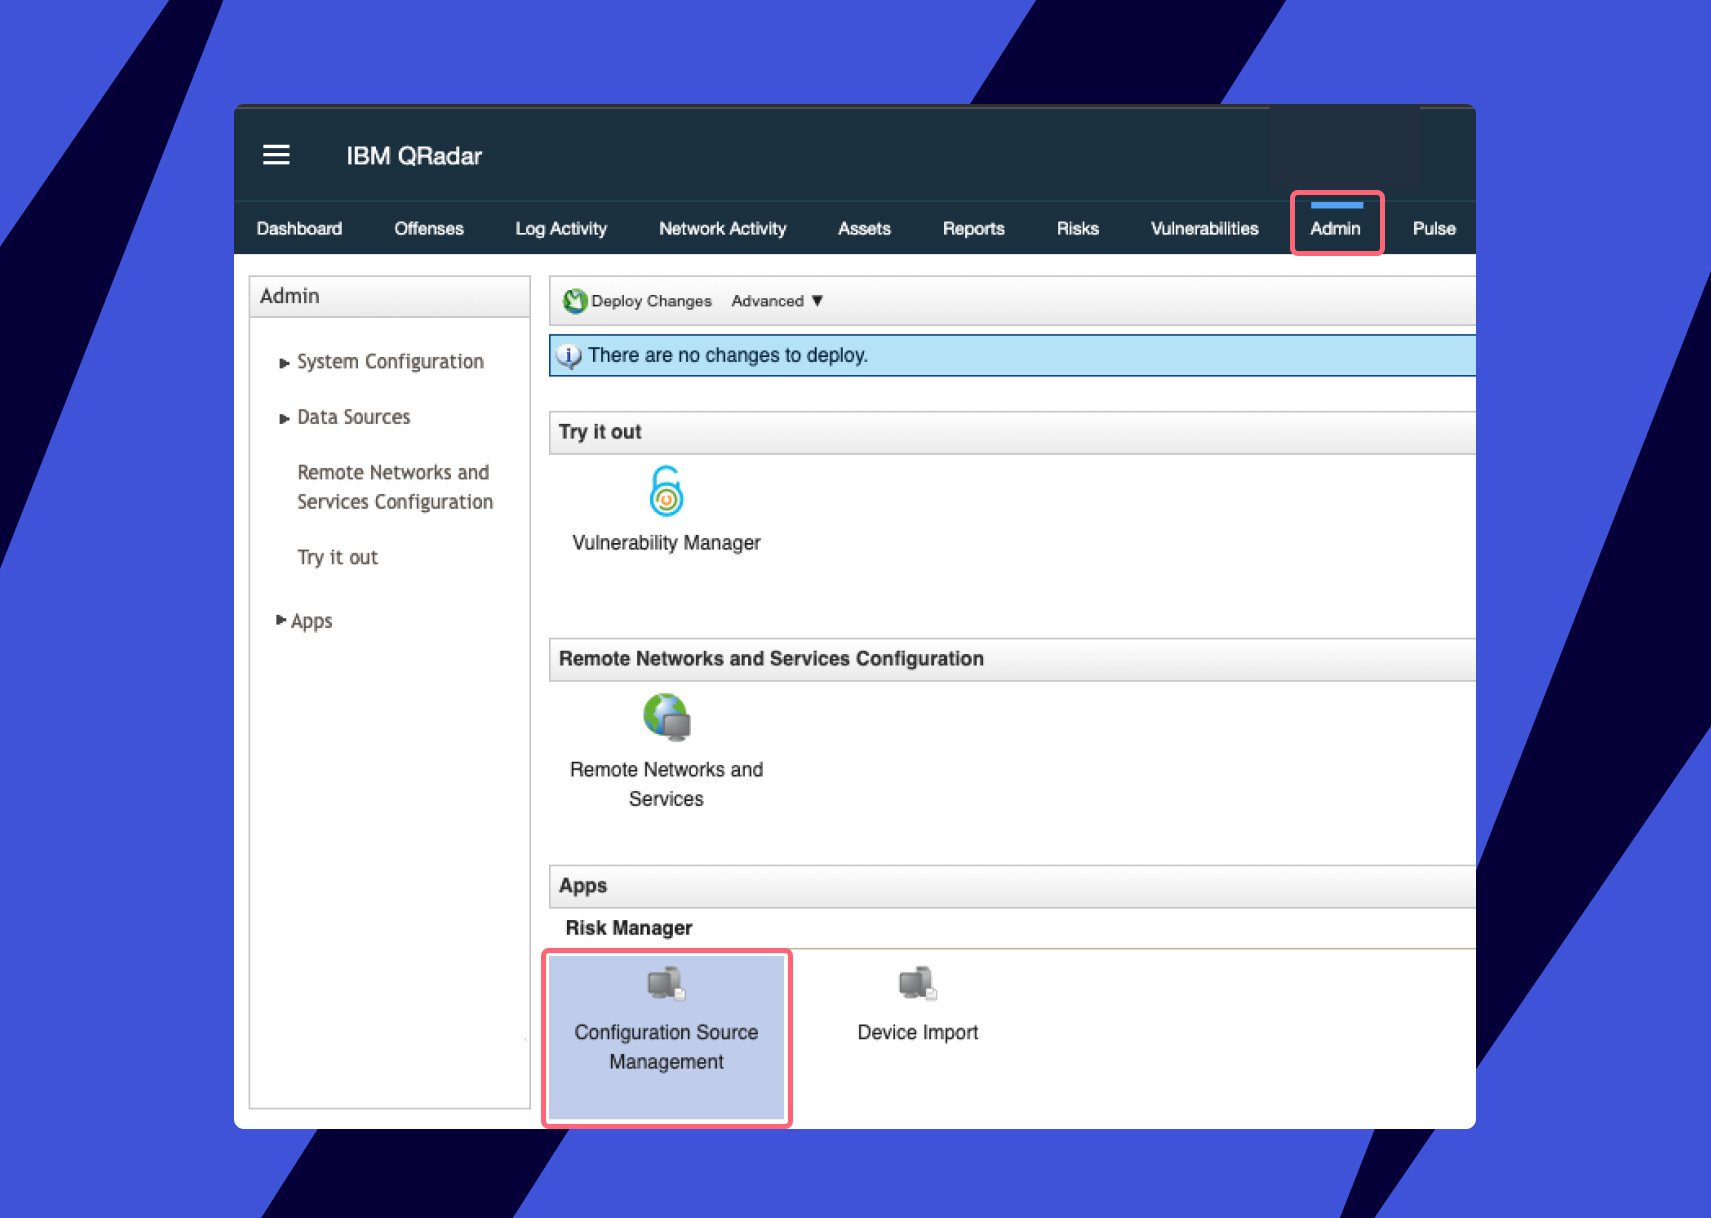Screen dimensions: 1711x1218
Task: Switch to the Offenses tab
Action: click(x=429, y=229)
